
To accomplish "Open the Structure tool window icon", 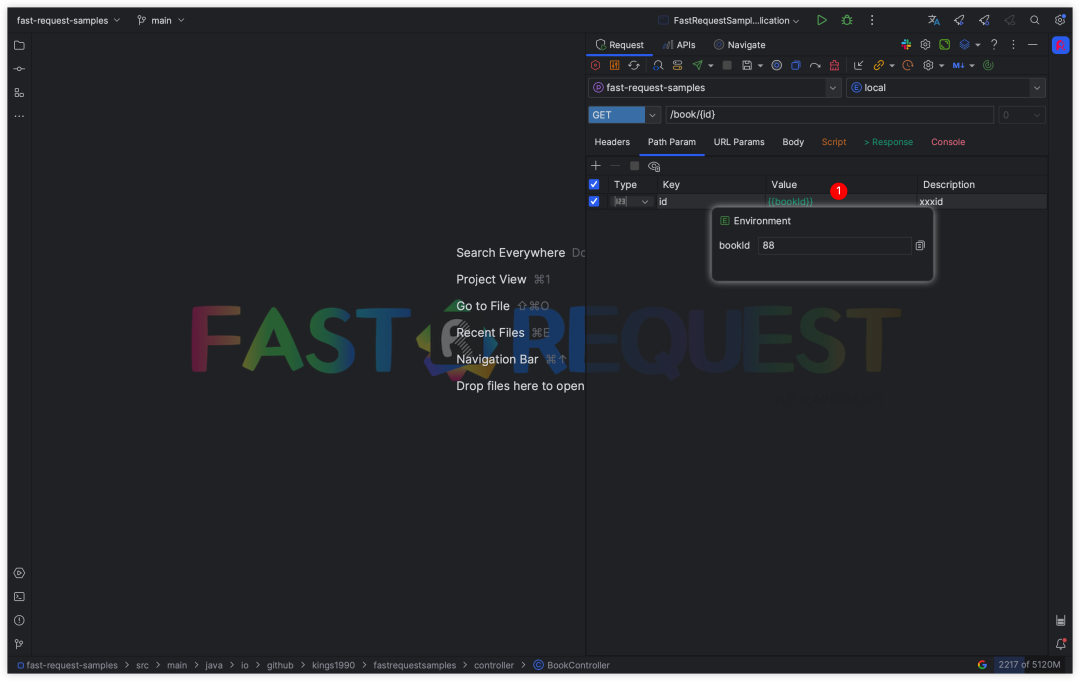I will click(19, 93).
